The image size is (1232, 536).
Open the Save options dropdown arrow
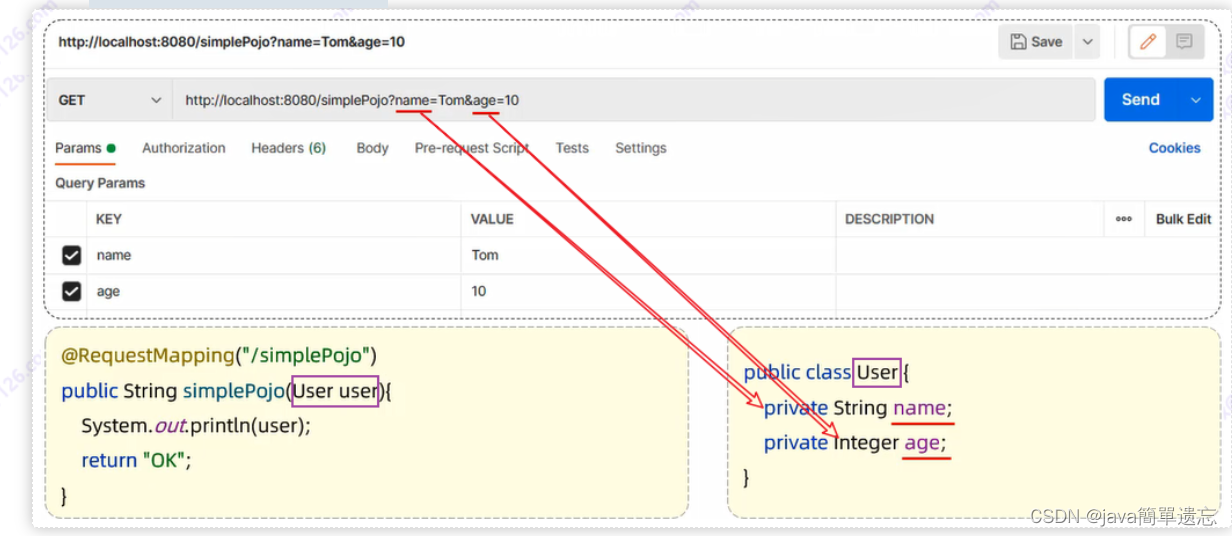point(1087,42)
